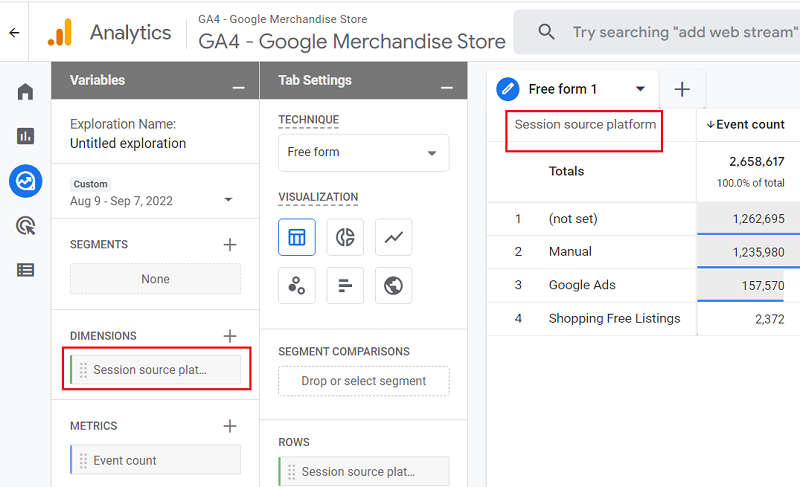
Task: Click the (not set) row
Action: point(643,219)
